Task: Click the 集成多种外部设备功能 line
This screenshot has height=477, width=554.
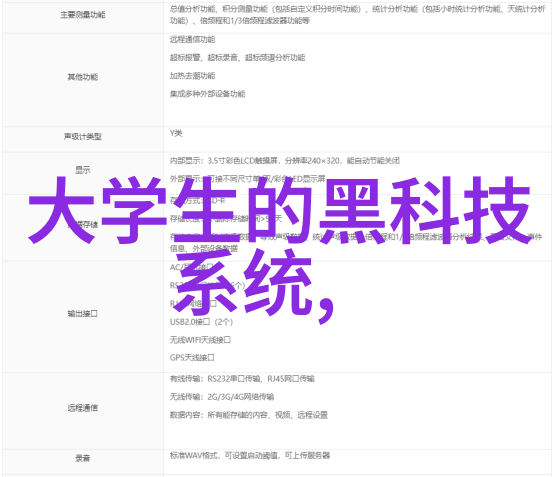Action: (207, 94)
